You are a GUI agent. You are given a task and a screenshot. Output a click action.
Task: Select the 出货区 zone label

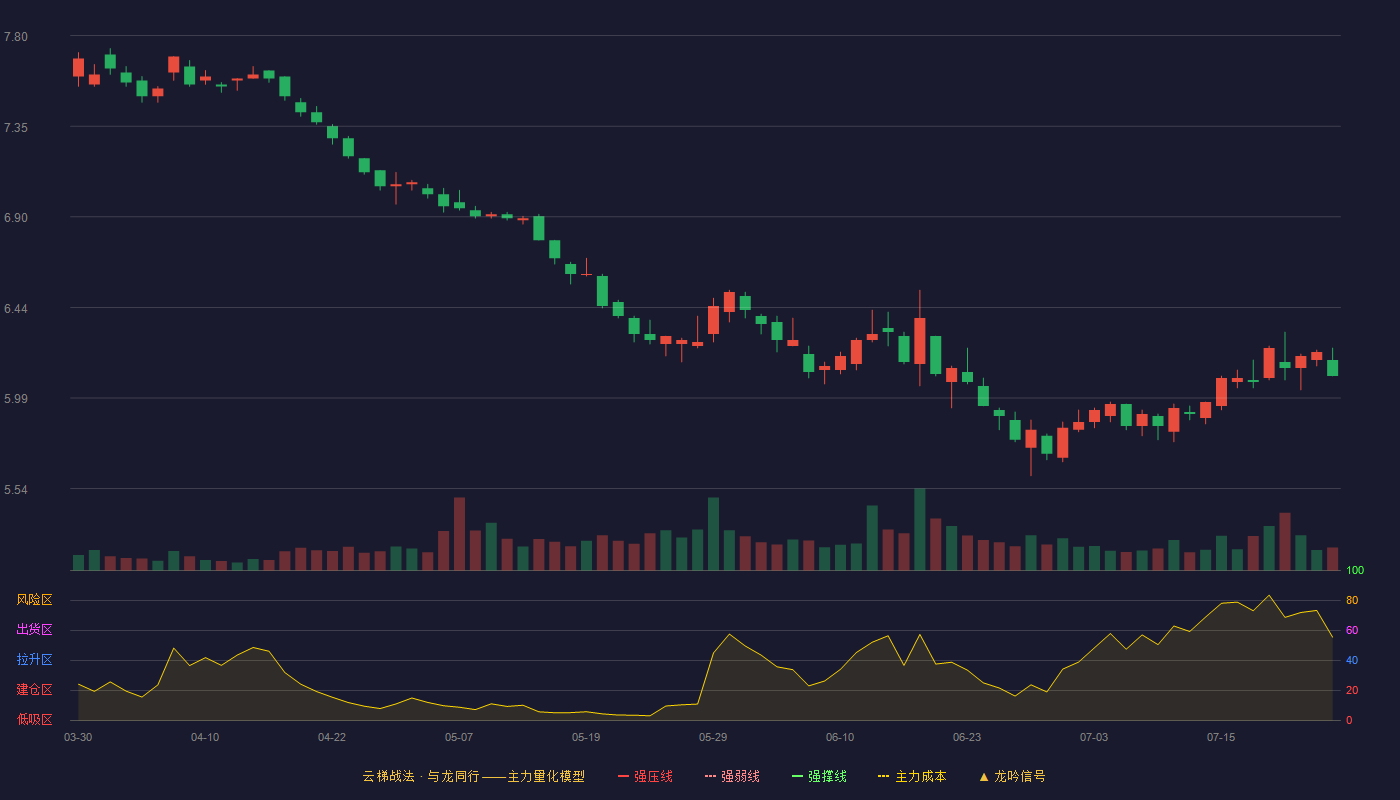pyautogui.click(x=34, y=630)
